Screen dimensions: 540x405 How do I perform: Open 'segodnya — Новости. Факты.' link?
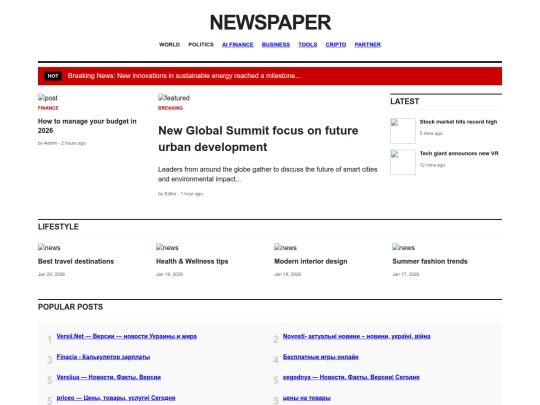point(351,377)
